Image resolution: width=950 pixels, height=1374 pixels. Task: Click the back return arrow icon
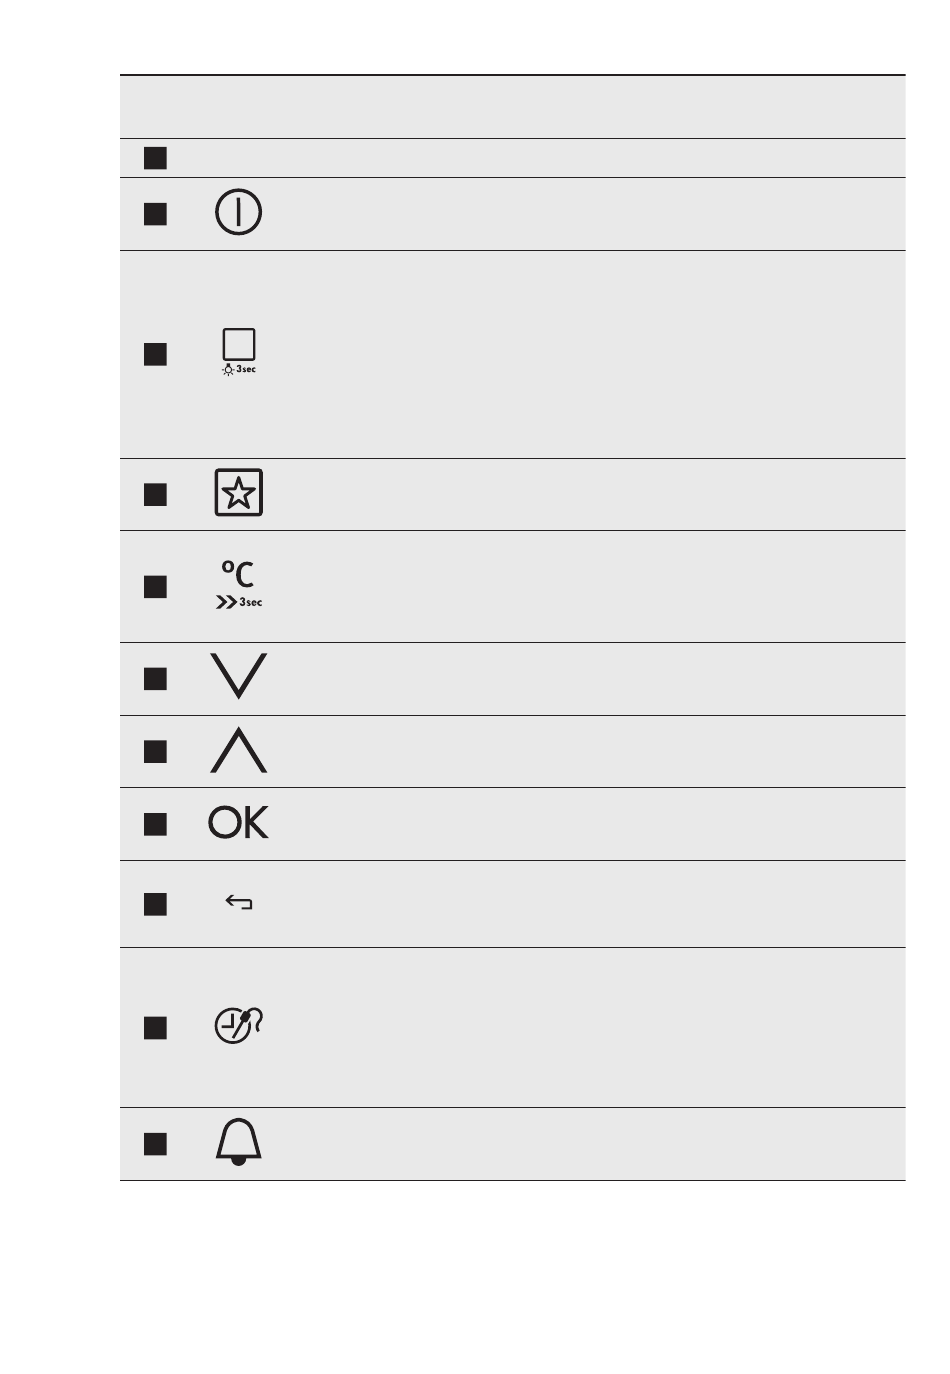(x=239, y=903)
